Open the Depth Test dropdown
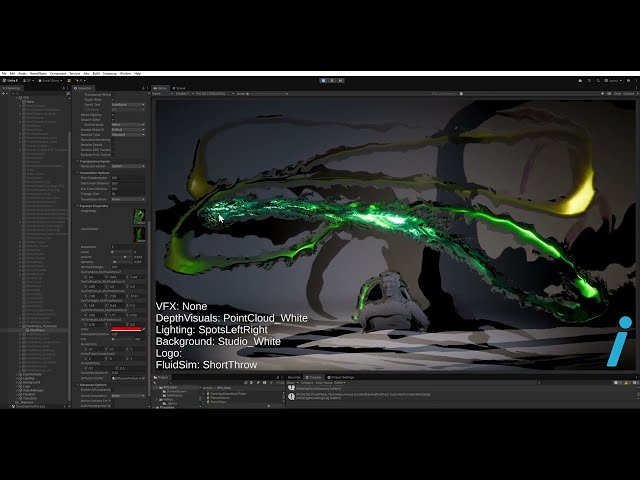This screenshot has height=480, width=640. [x=128, y=104]
